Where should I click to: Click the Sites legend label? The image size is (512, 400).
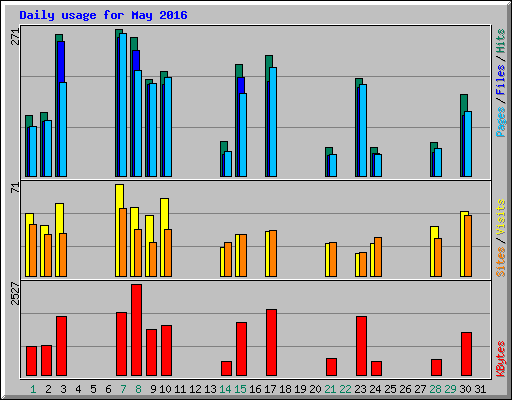(x=500, y=262)
